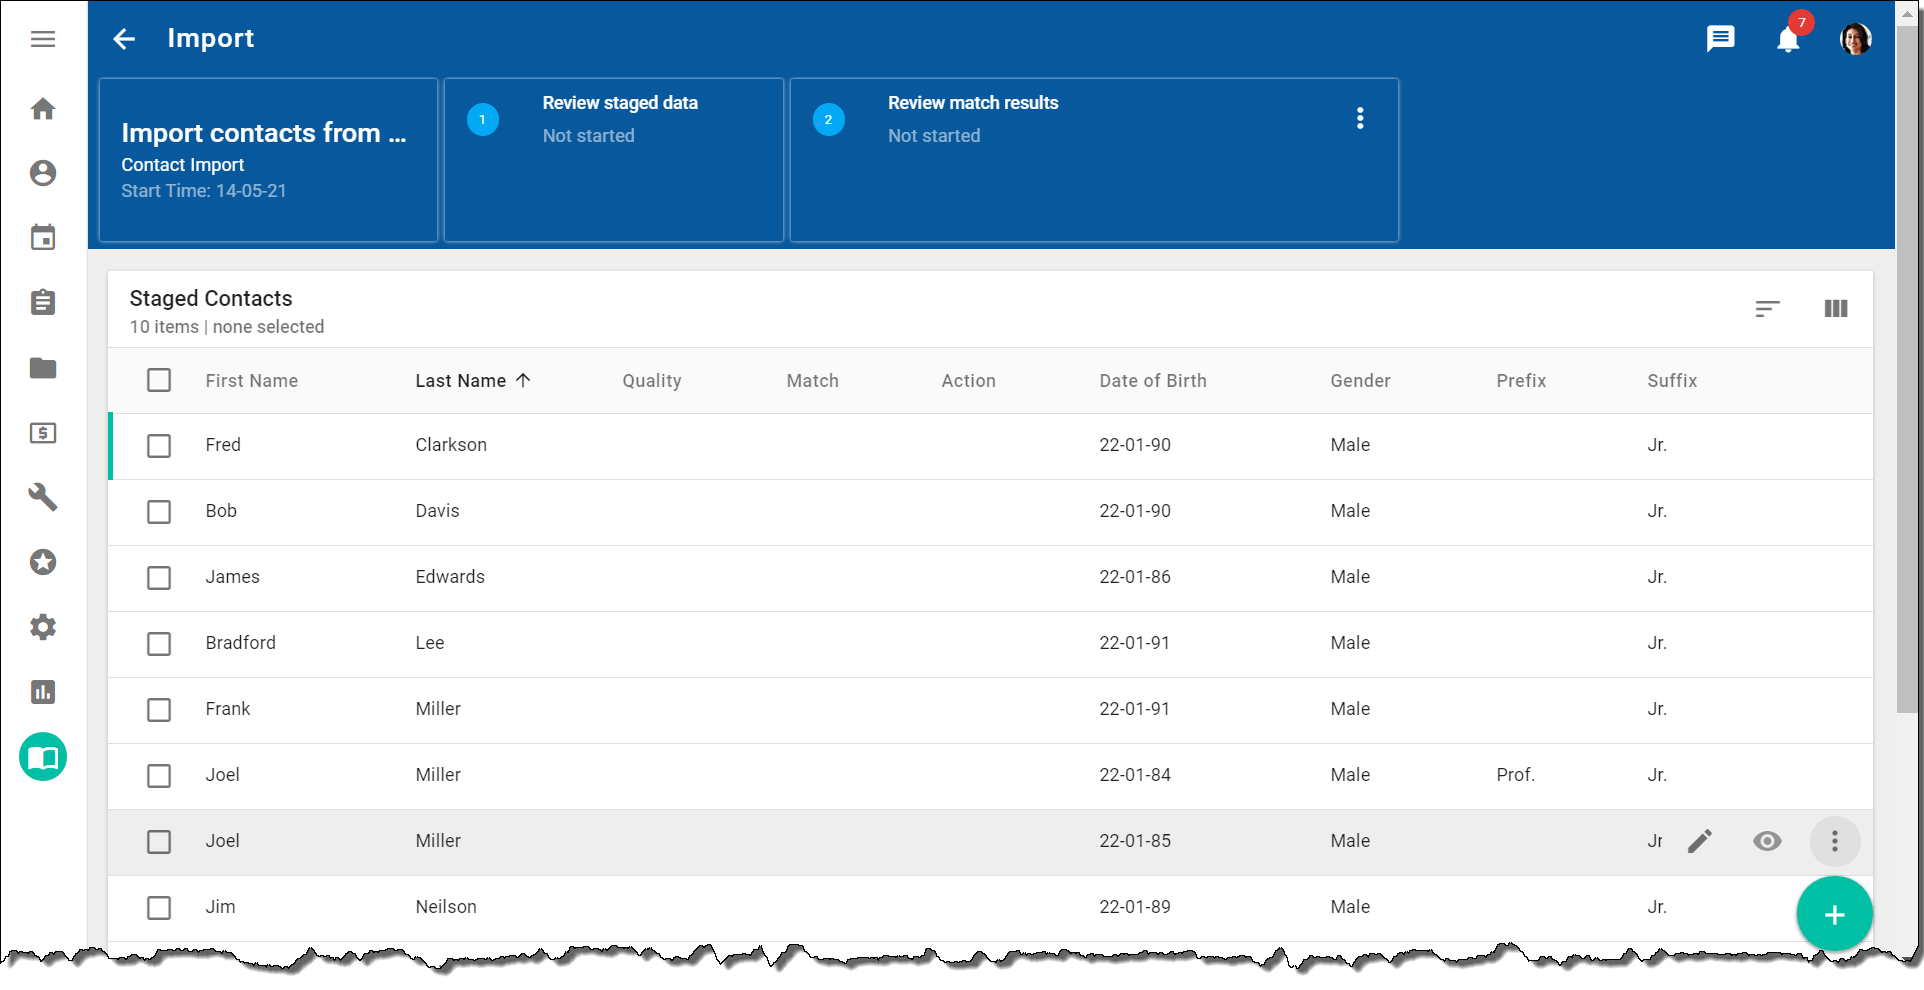Open the column settings icon
The height and width of the screenshot is (990, 1924).
pyautogui.click(x=1836, y=309)
